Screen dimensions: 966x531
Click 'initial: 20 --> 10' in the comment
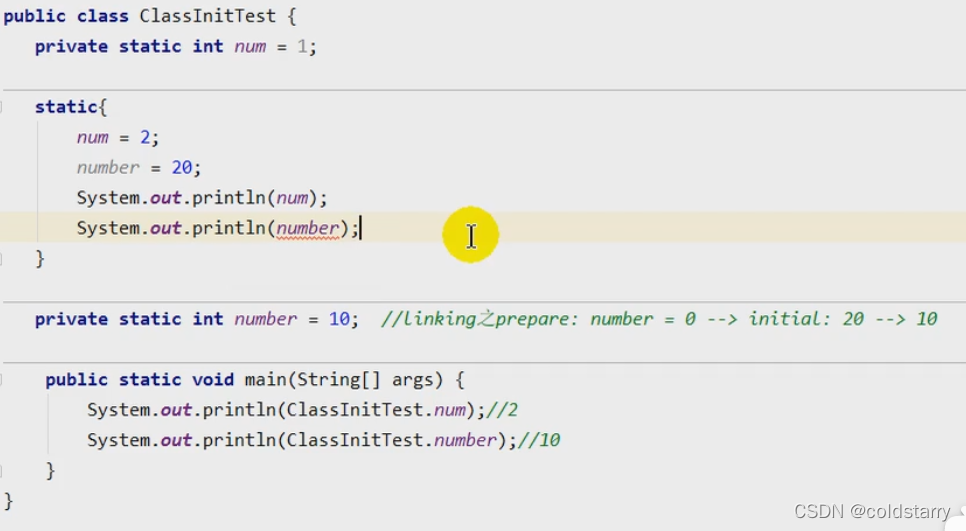tap(843, 319)
